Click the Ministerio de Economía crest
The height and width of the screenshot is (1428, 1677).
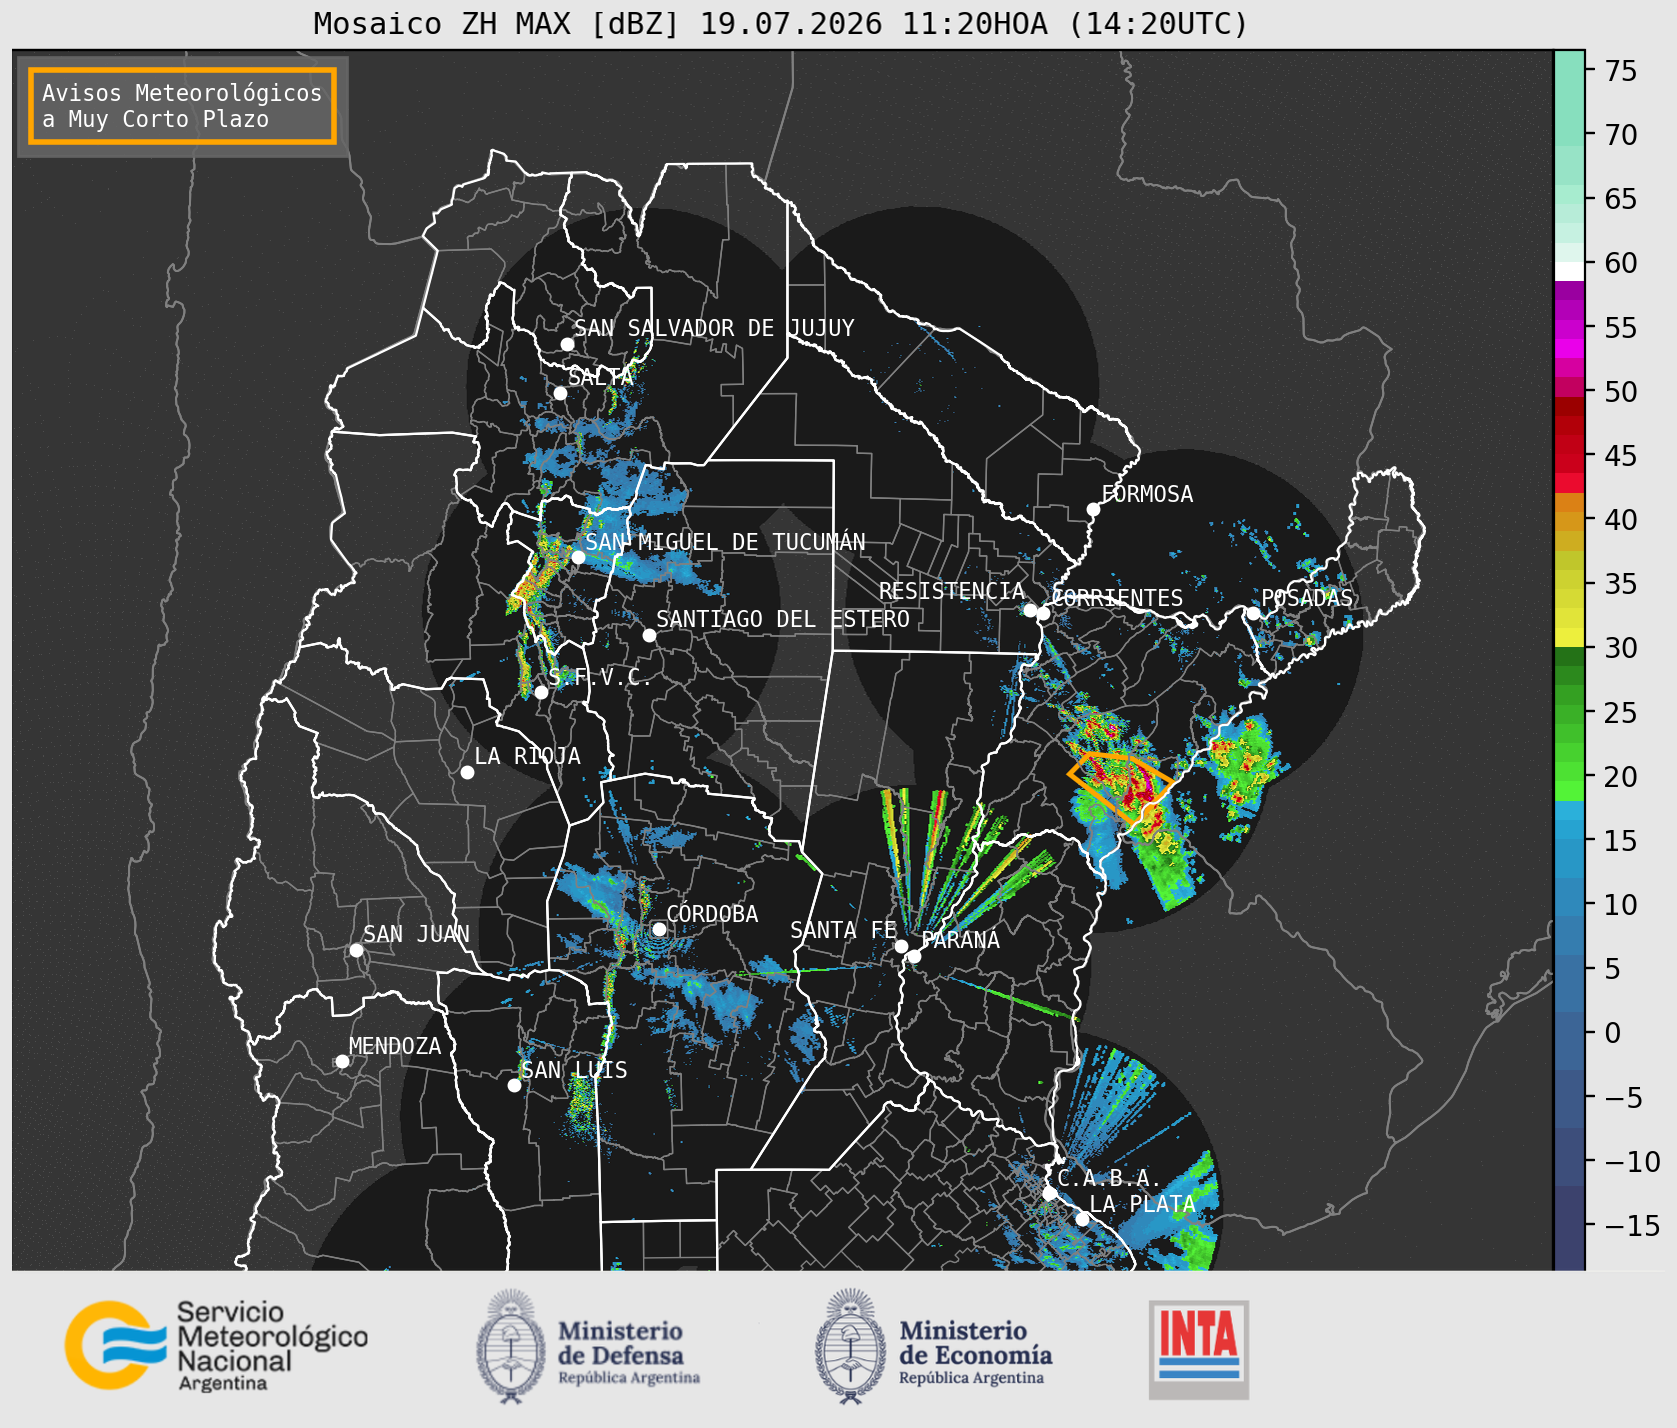click(853, 1346)
